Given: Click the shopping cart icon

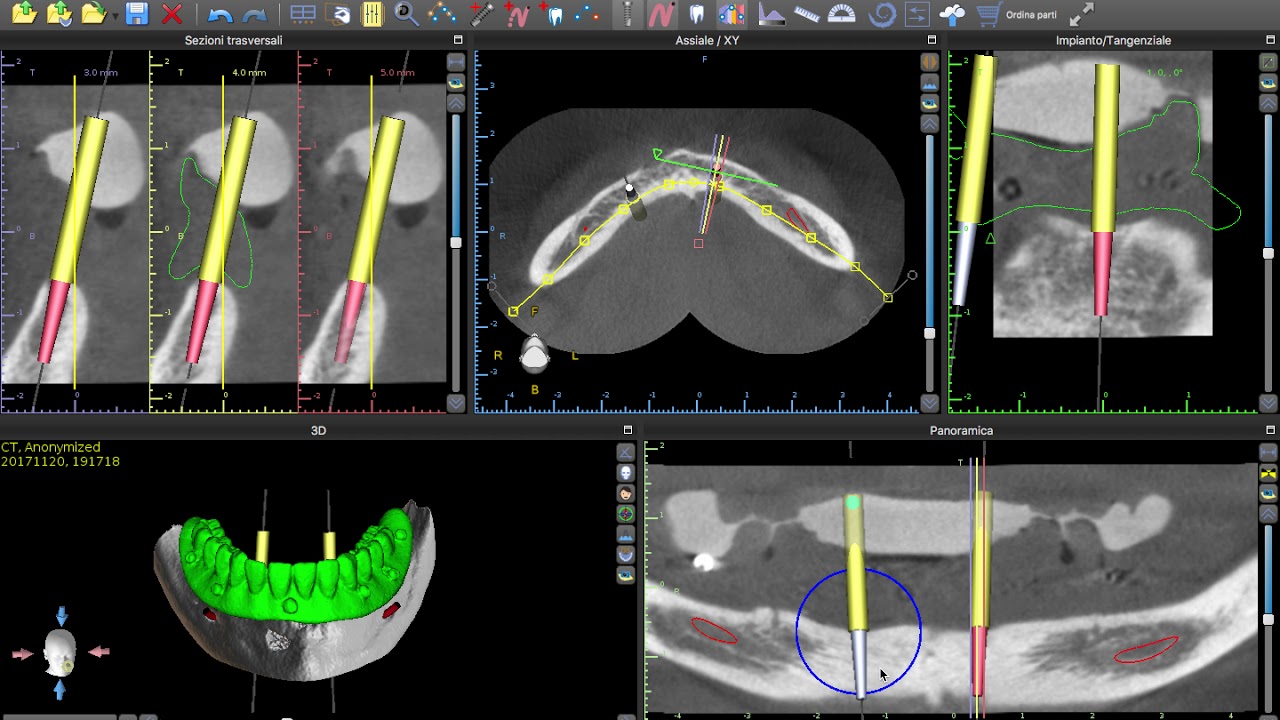Looking at the screenshot, I should (x=989, y=14).
